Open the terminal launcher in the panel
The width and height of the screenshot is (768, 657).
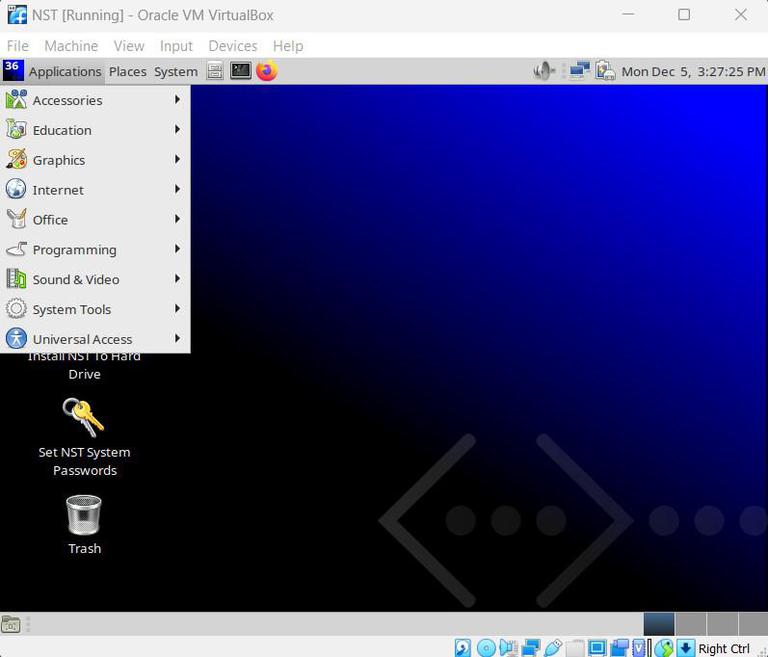240,71
